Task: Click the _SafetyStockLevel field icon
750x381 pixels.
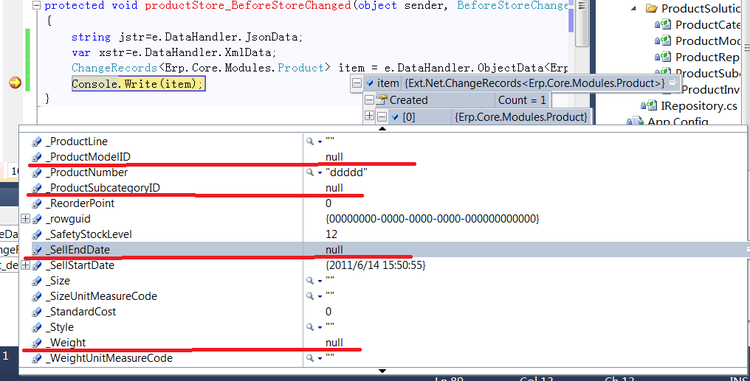Action: click(x=37, y=234)
